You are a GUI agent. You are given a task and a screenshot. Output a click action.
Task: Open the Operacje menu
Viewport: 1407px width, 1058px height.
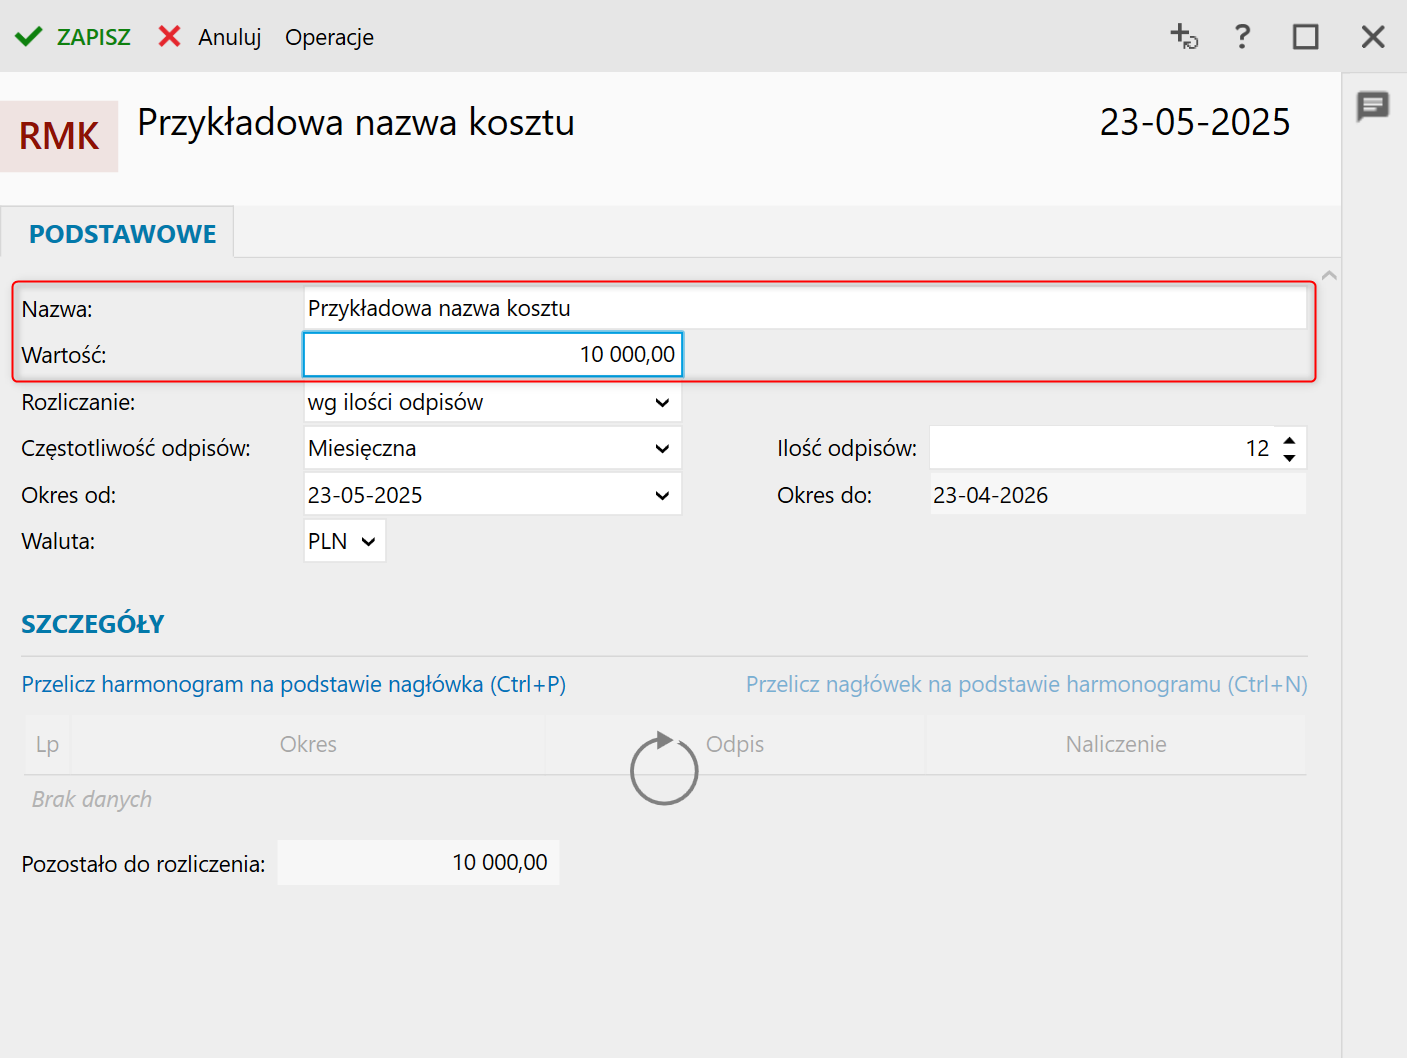tap(329, 37)
